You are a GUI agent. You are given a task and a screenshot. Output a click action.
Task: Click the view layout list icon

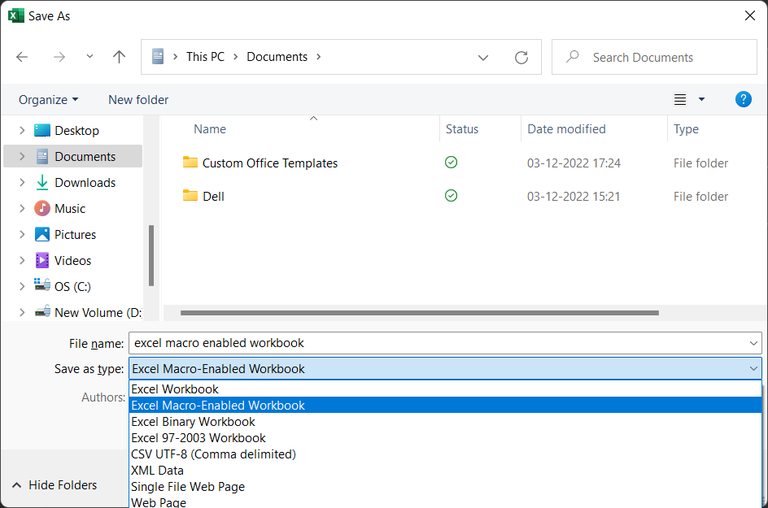(680, 99)
